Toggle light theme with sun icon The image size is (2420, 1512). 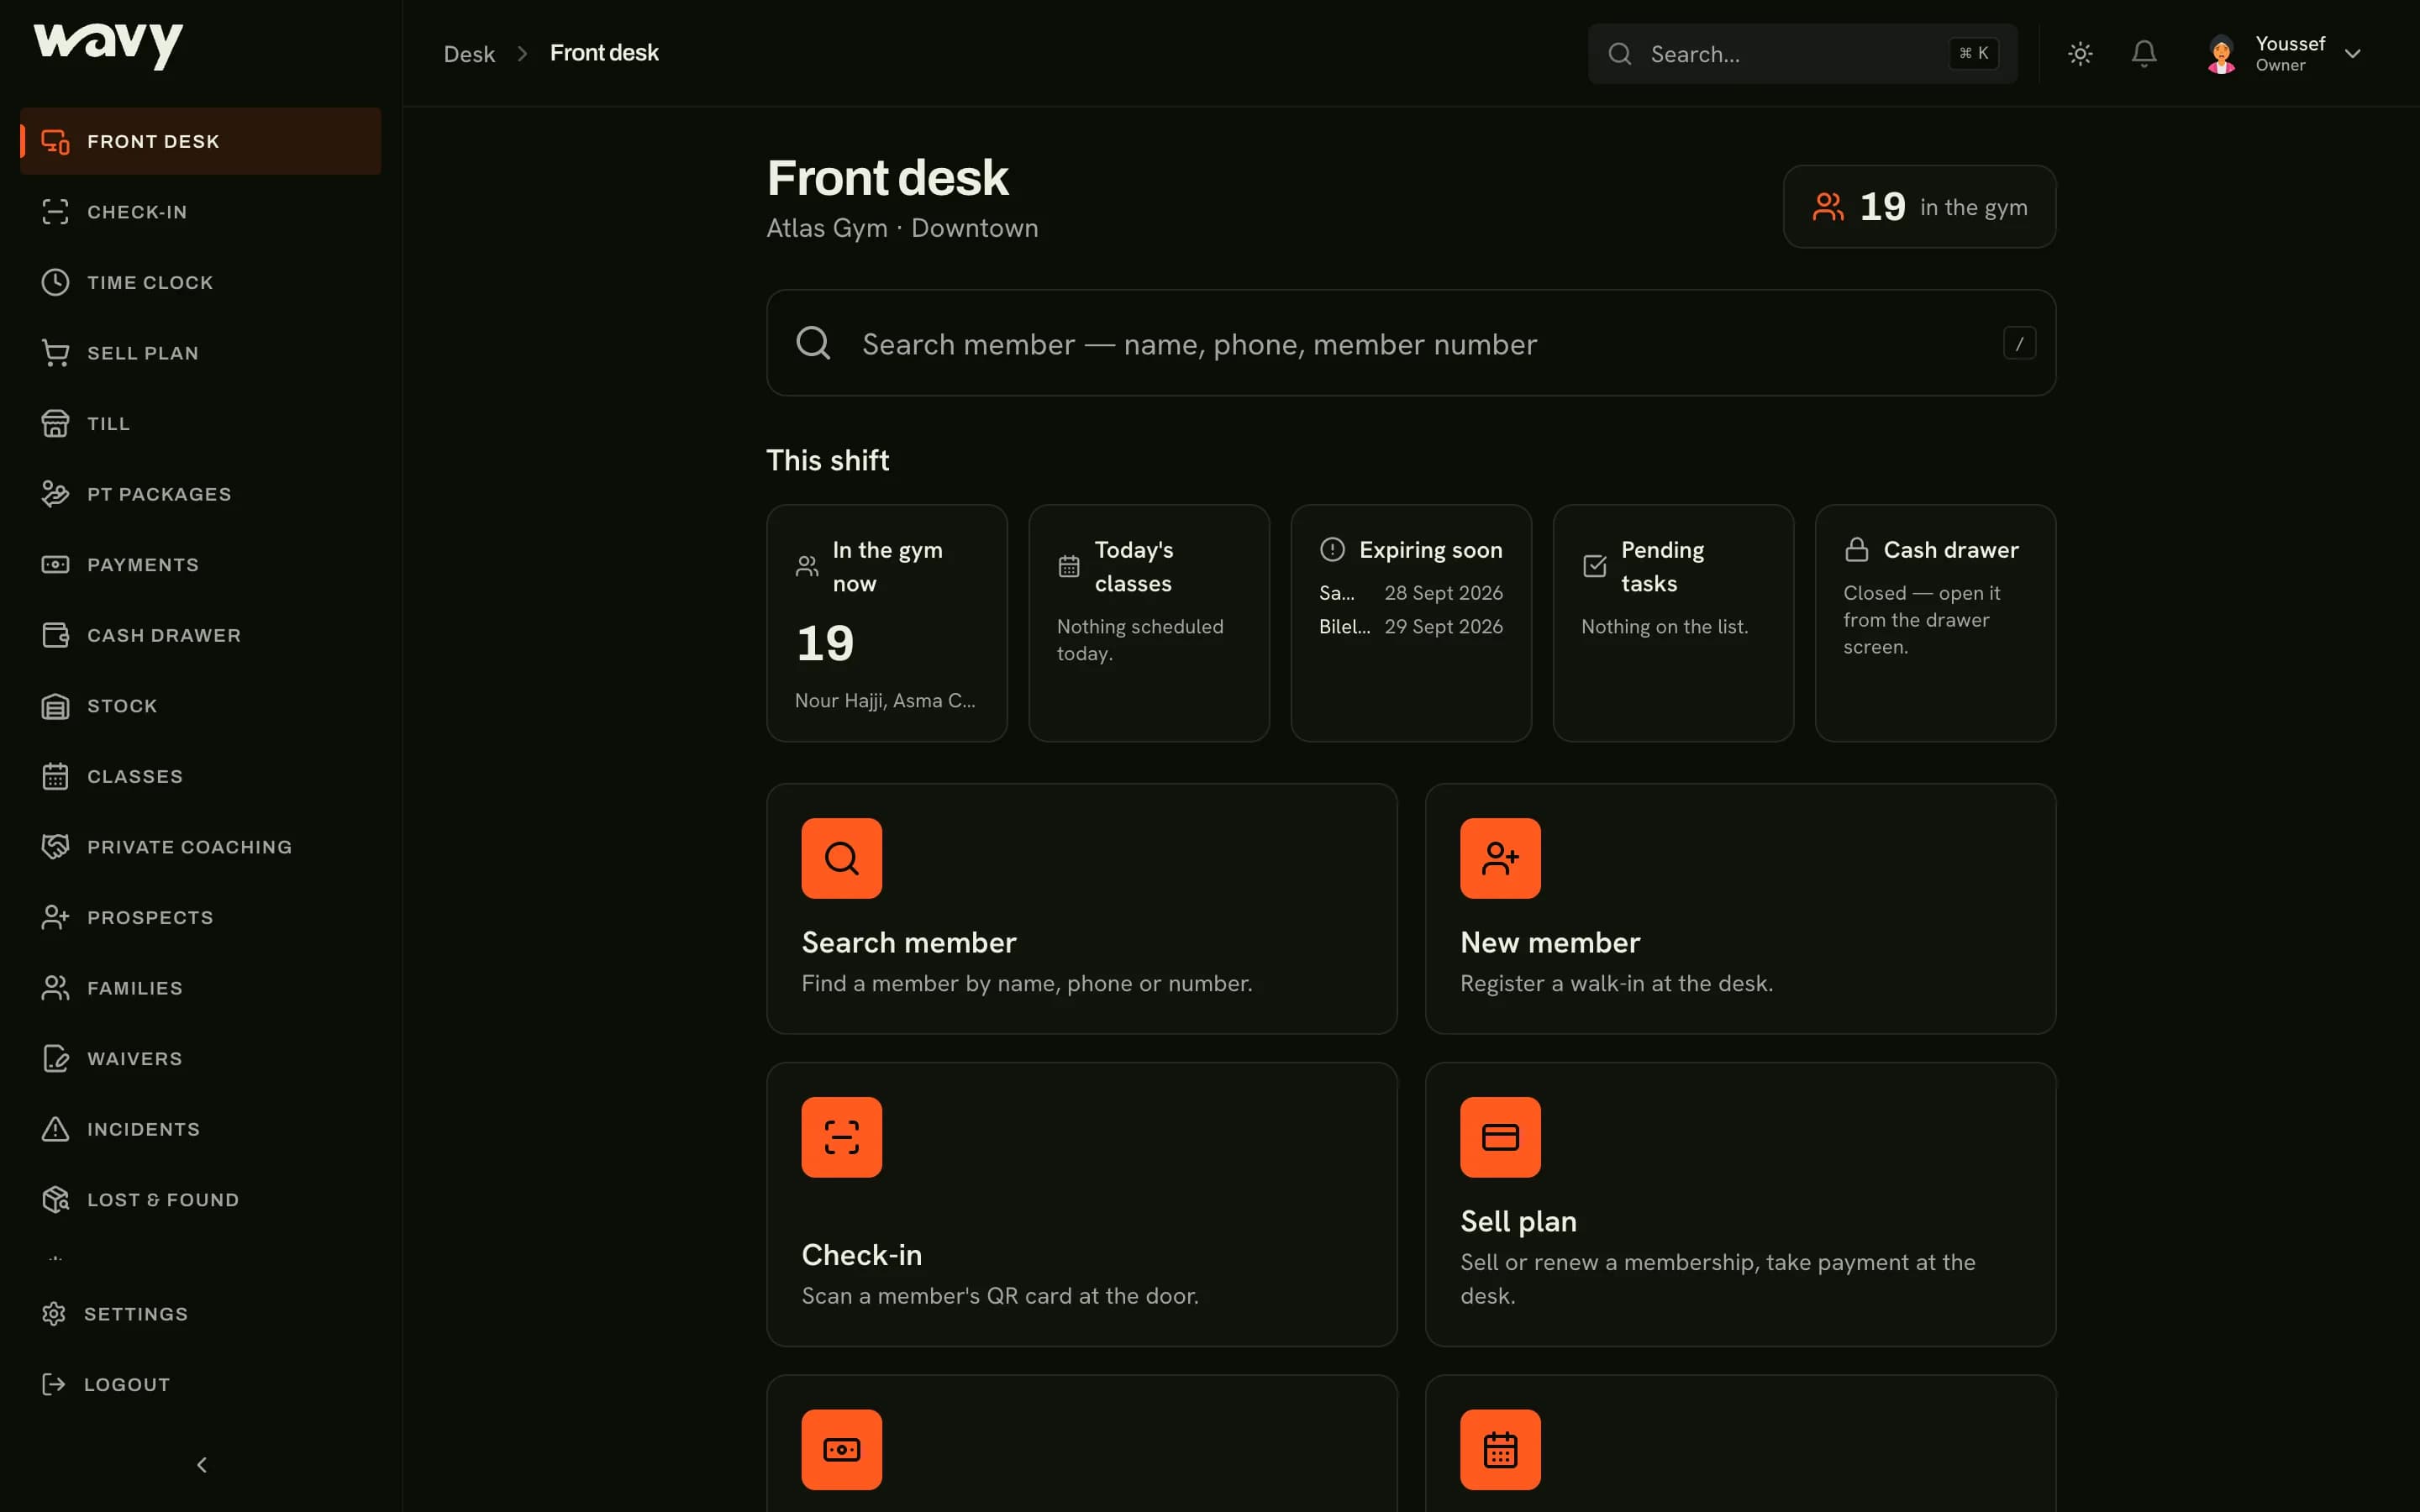(2080, 54)
